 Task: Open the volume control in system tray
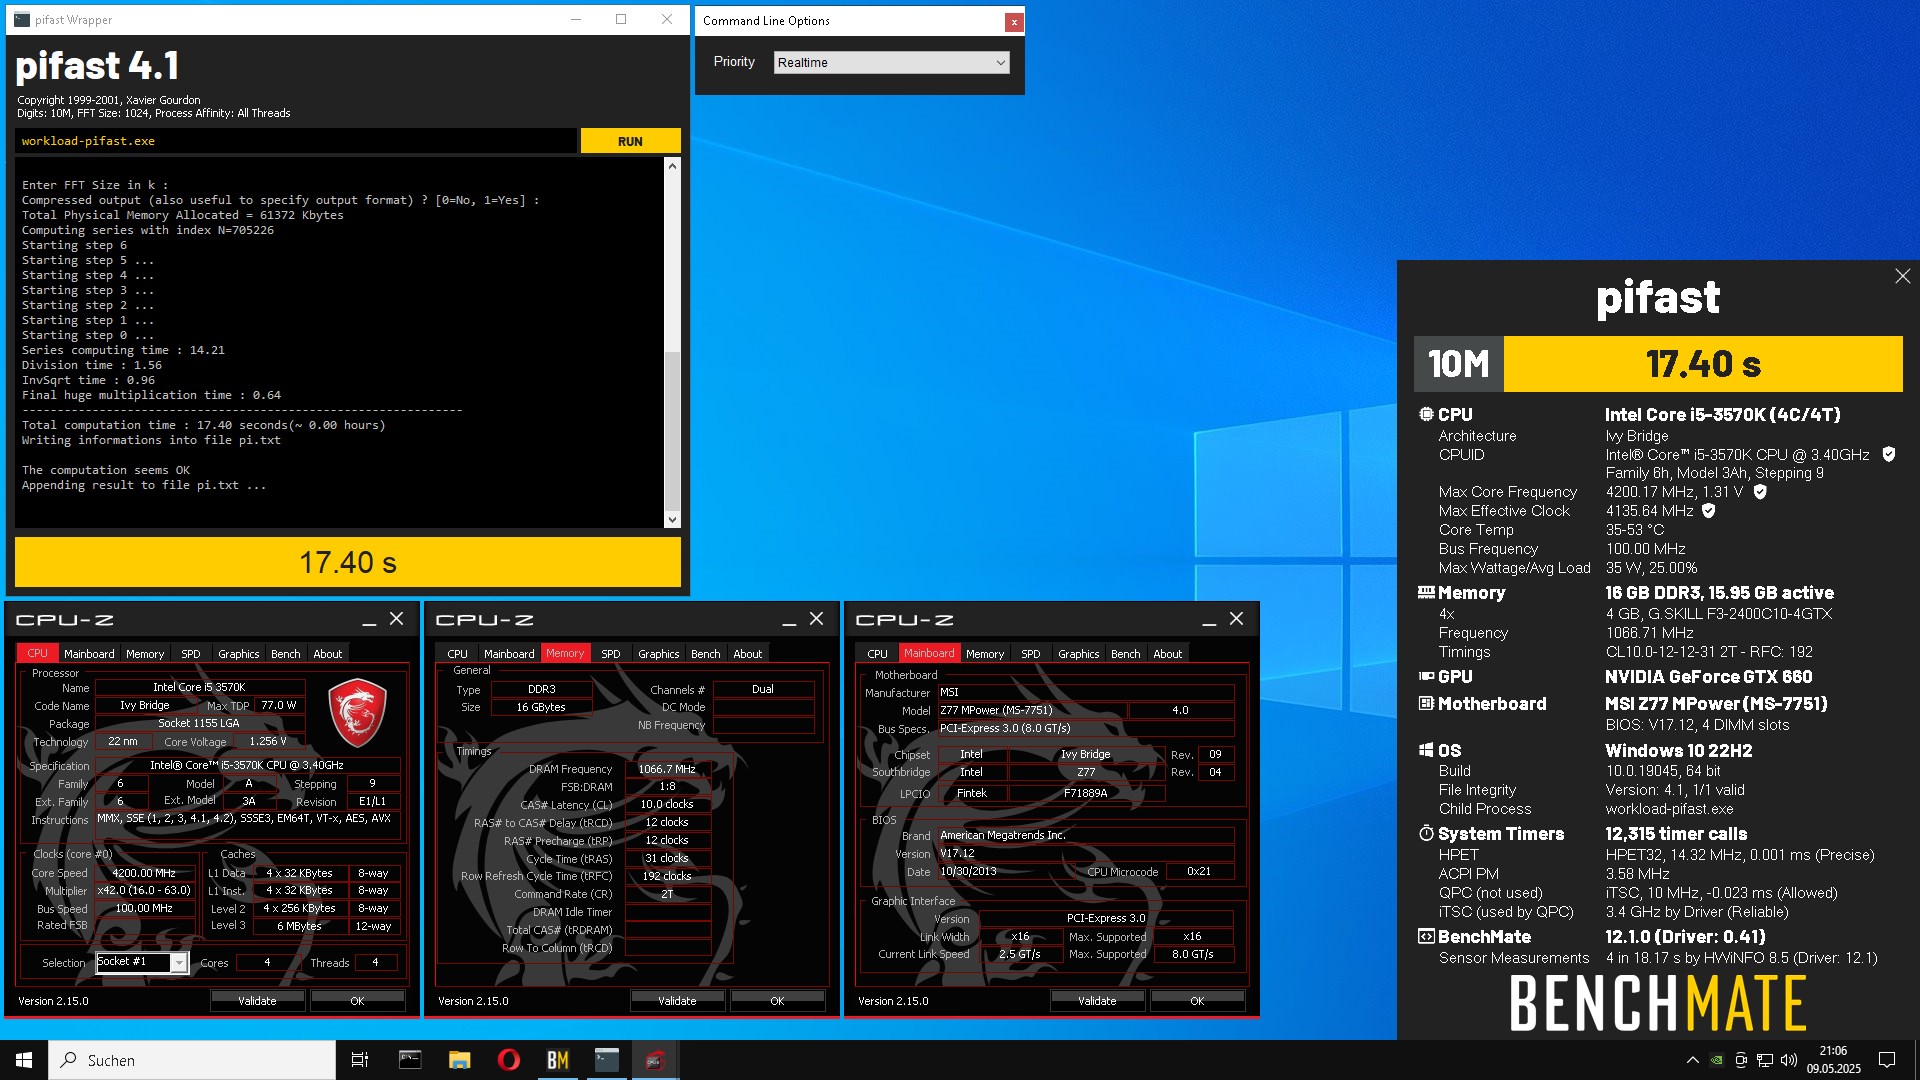pos(1789,1060)
